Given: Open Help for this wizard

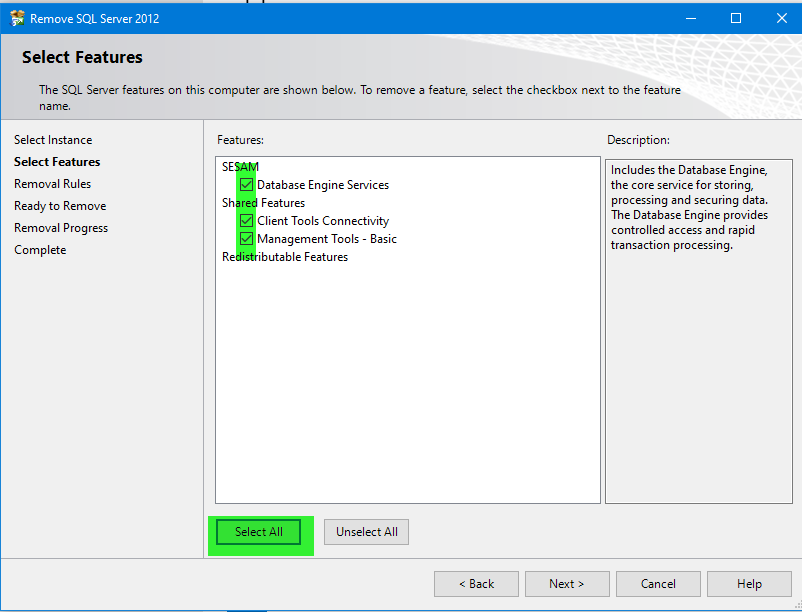Looking at the screenshot, I should 749,584.
